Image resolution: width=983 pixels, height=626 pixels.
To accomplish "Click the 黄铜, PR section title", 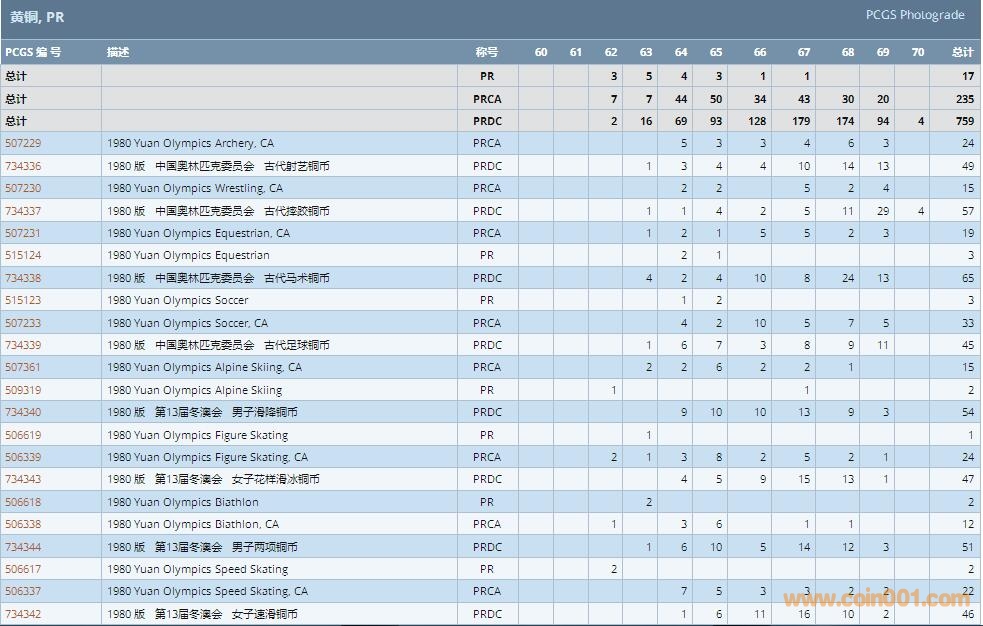I will point(37,17).
